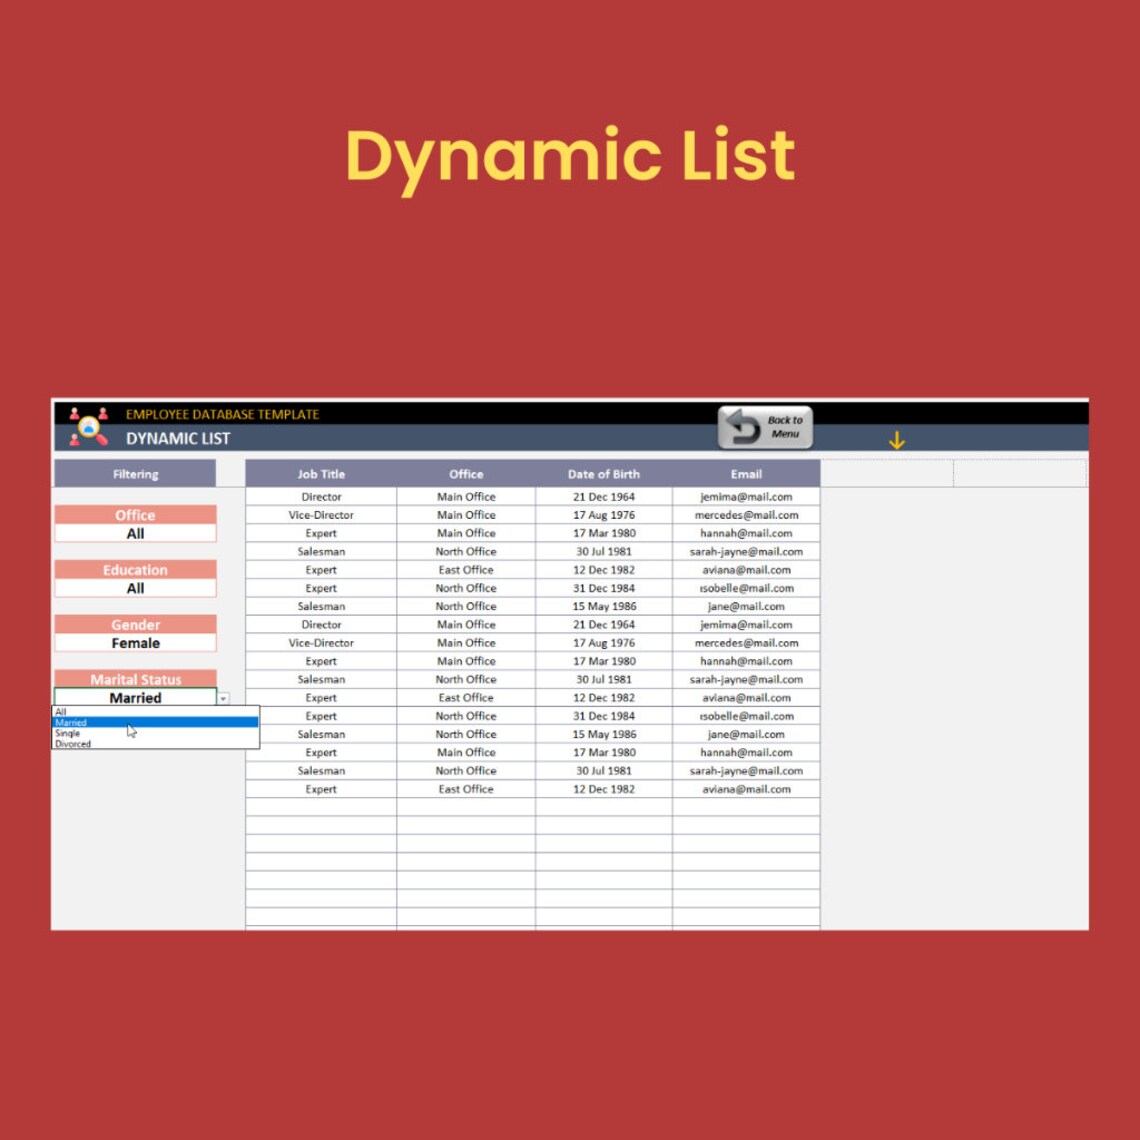Click the Education filter value All
The width and height of the screenshot is (1140, 1140).
[135, 588]
